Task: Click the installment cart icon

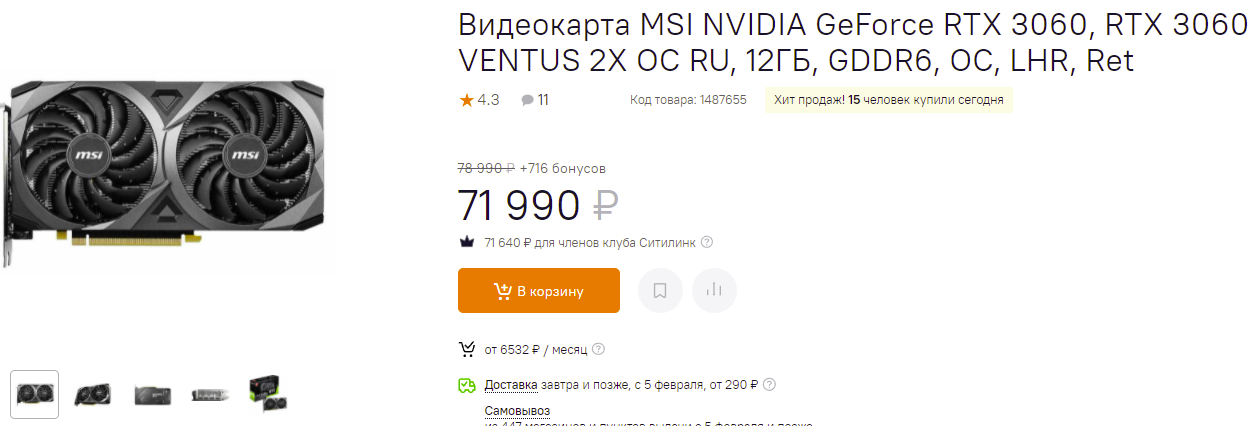Action: click(x=466, y=349)
